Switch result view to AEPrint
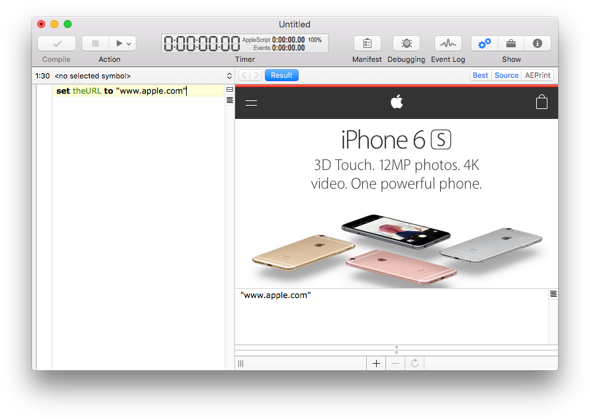Screen dimensions: 590x419 537,75
